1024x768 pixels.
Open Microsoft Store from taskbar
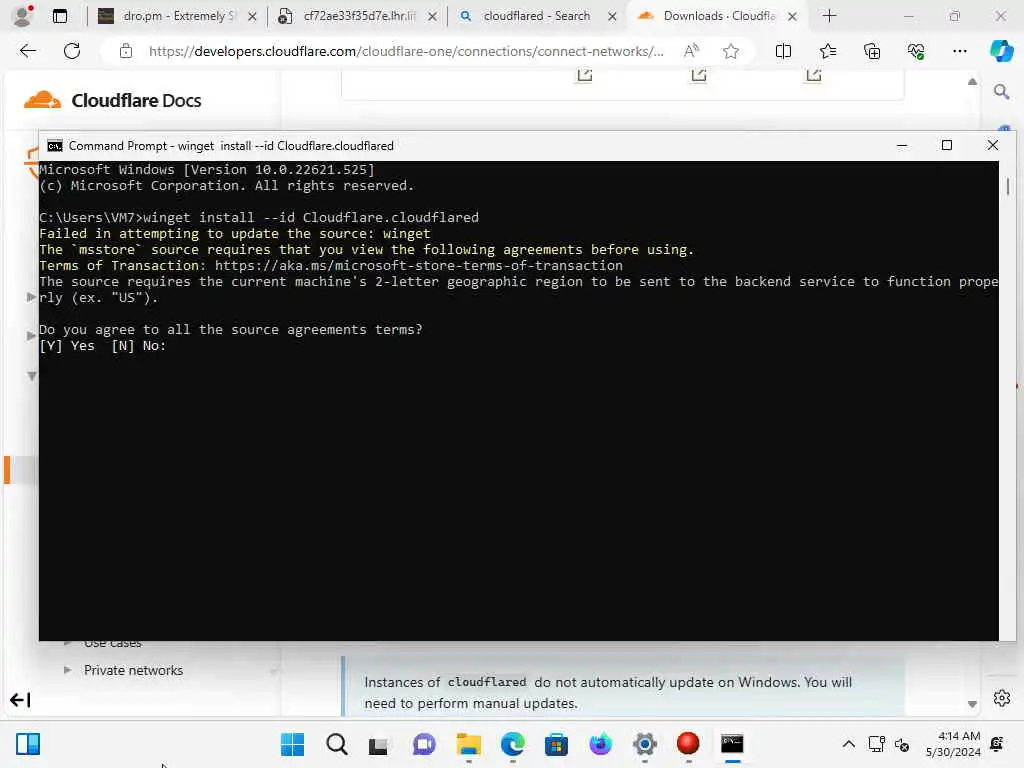(556, 744)
